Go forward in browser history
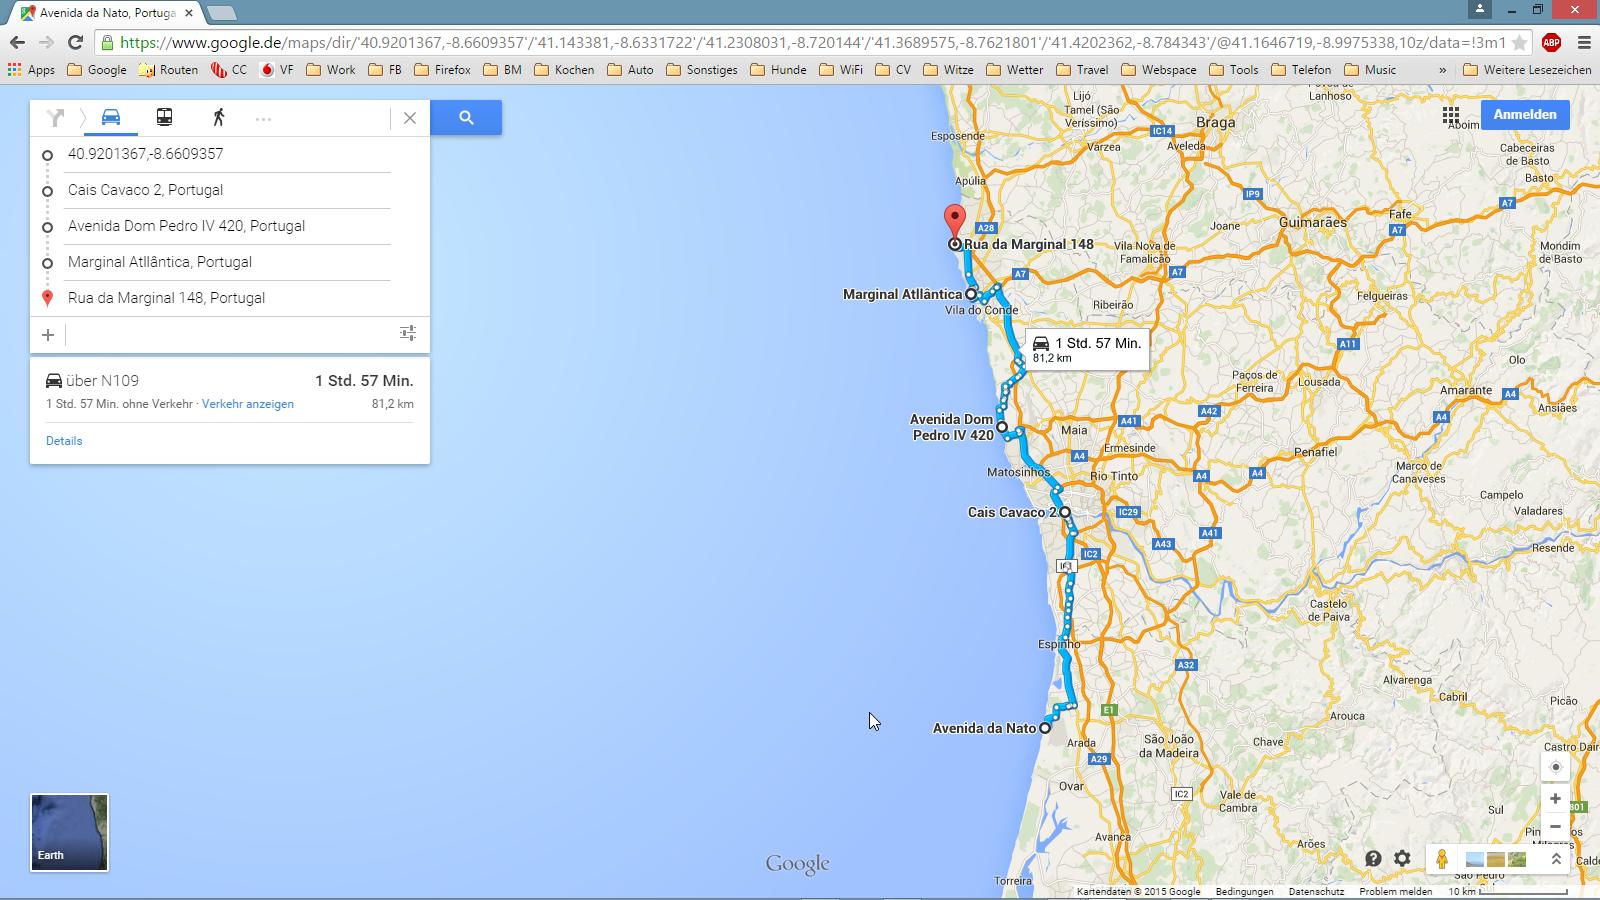This screenshot has height=900, width=1600. (46, 42)
